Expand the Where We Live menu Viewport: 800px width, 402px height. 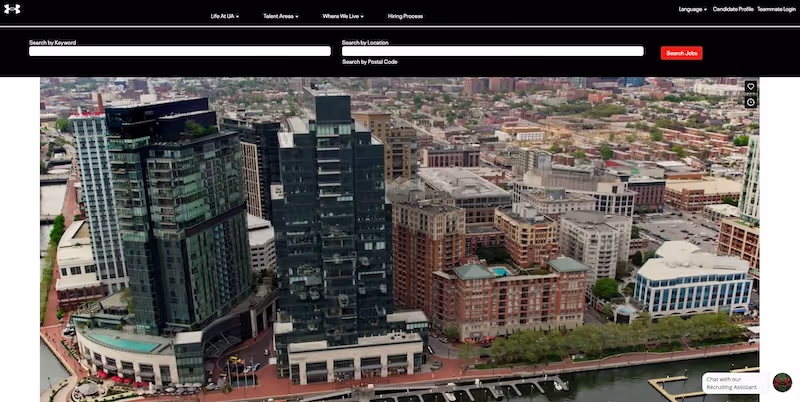coord(343,16)
